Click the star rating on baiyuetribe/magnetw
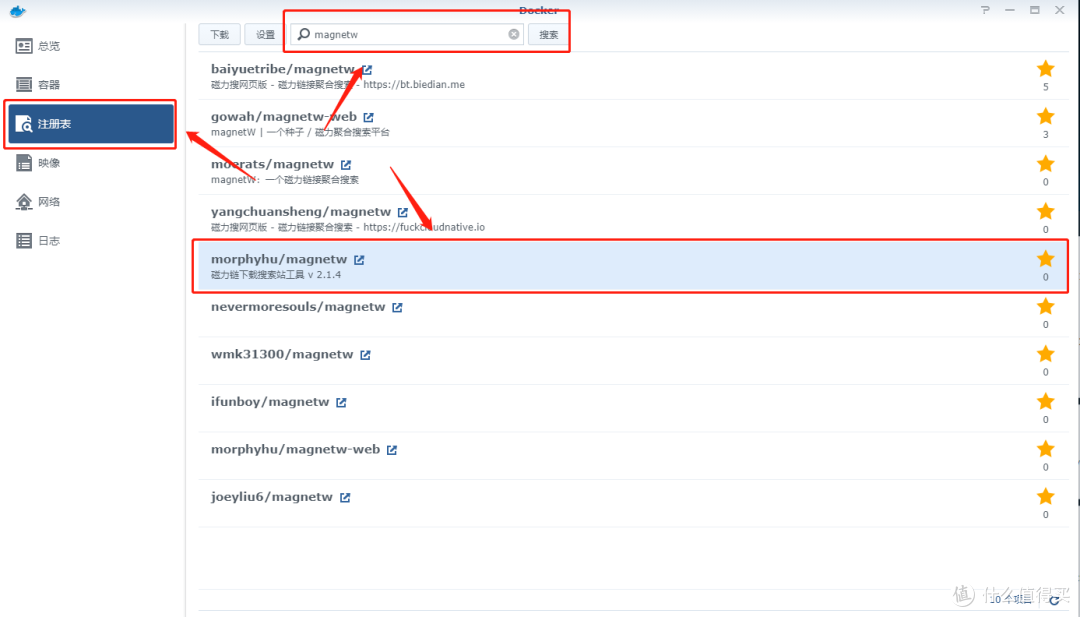Viewport: 1080px width, 617px height. (1045, 69)
